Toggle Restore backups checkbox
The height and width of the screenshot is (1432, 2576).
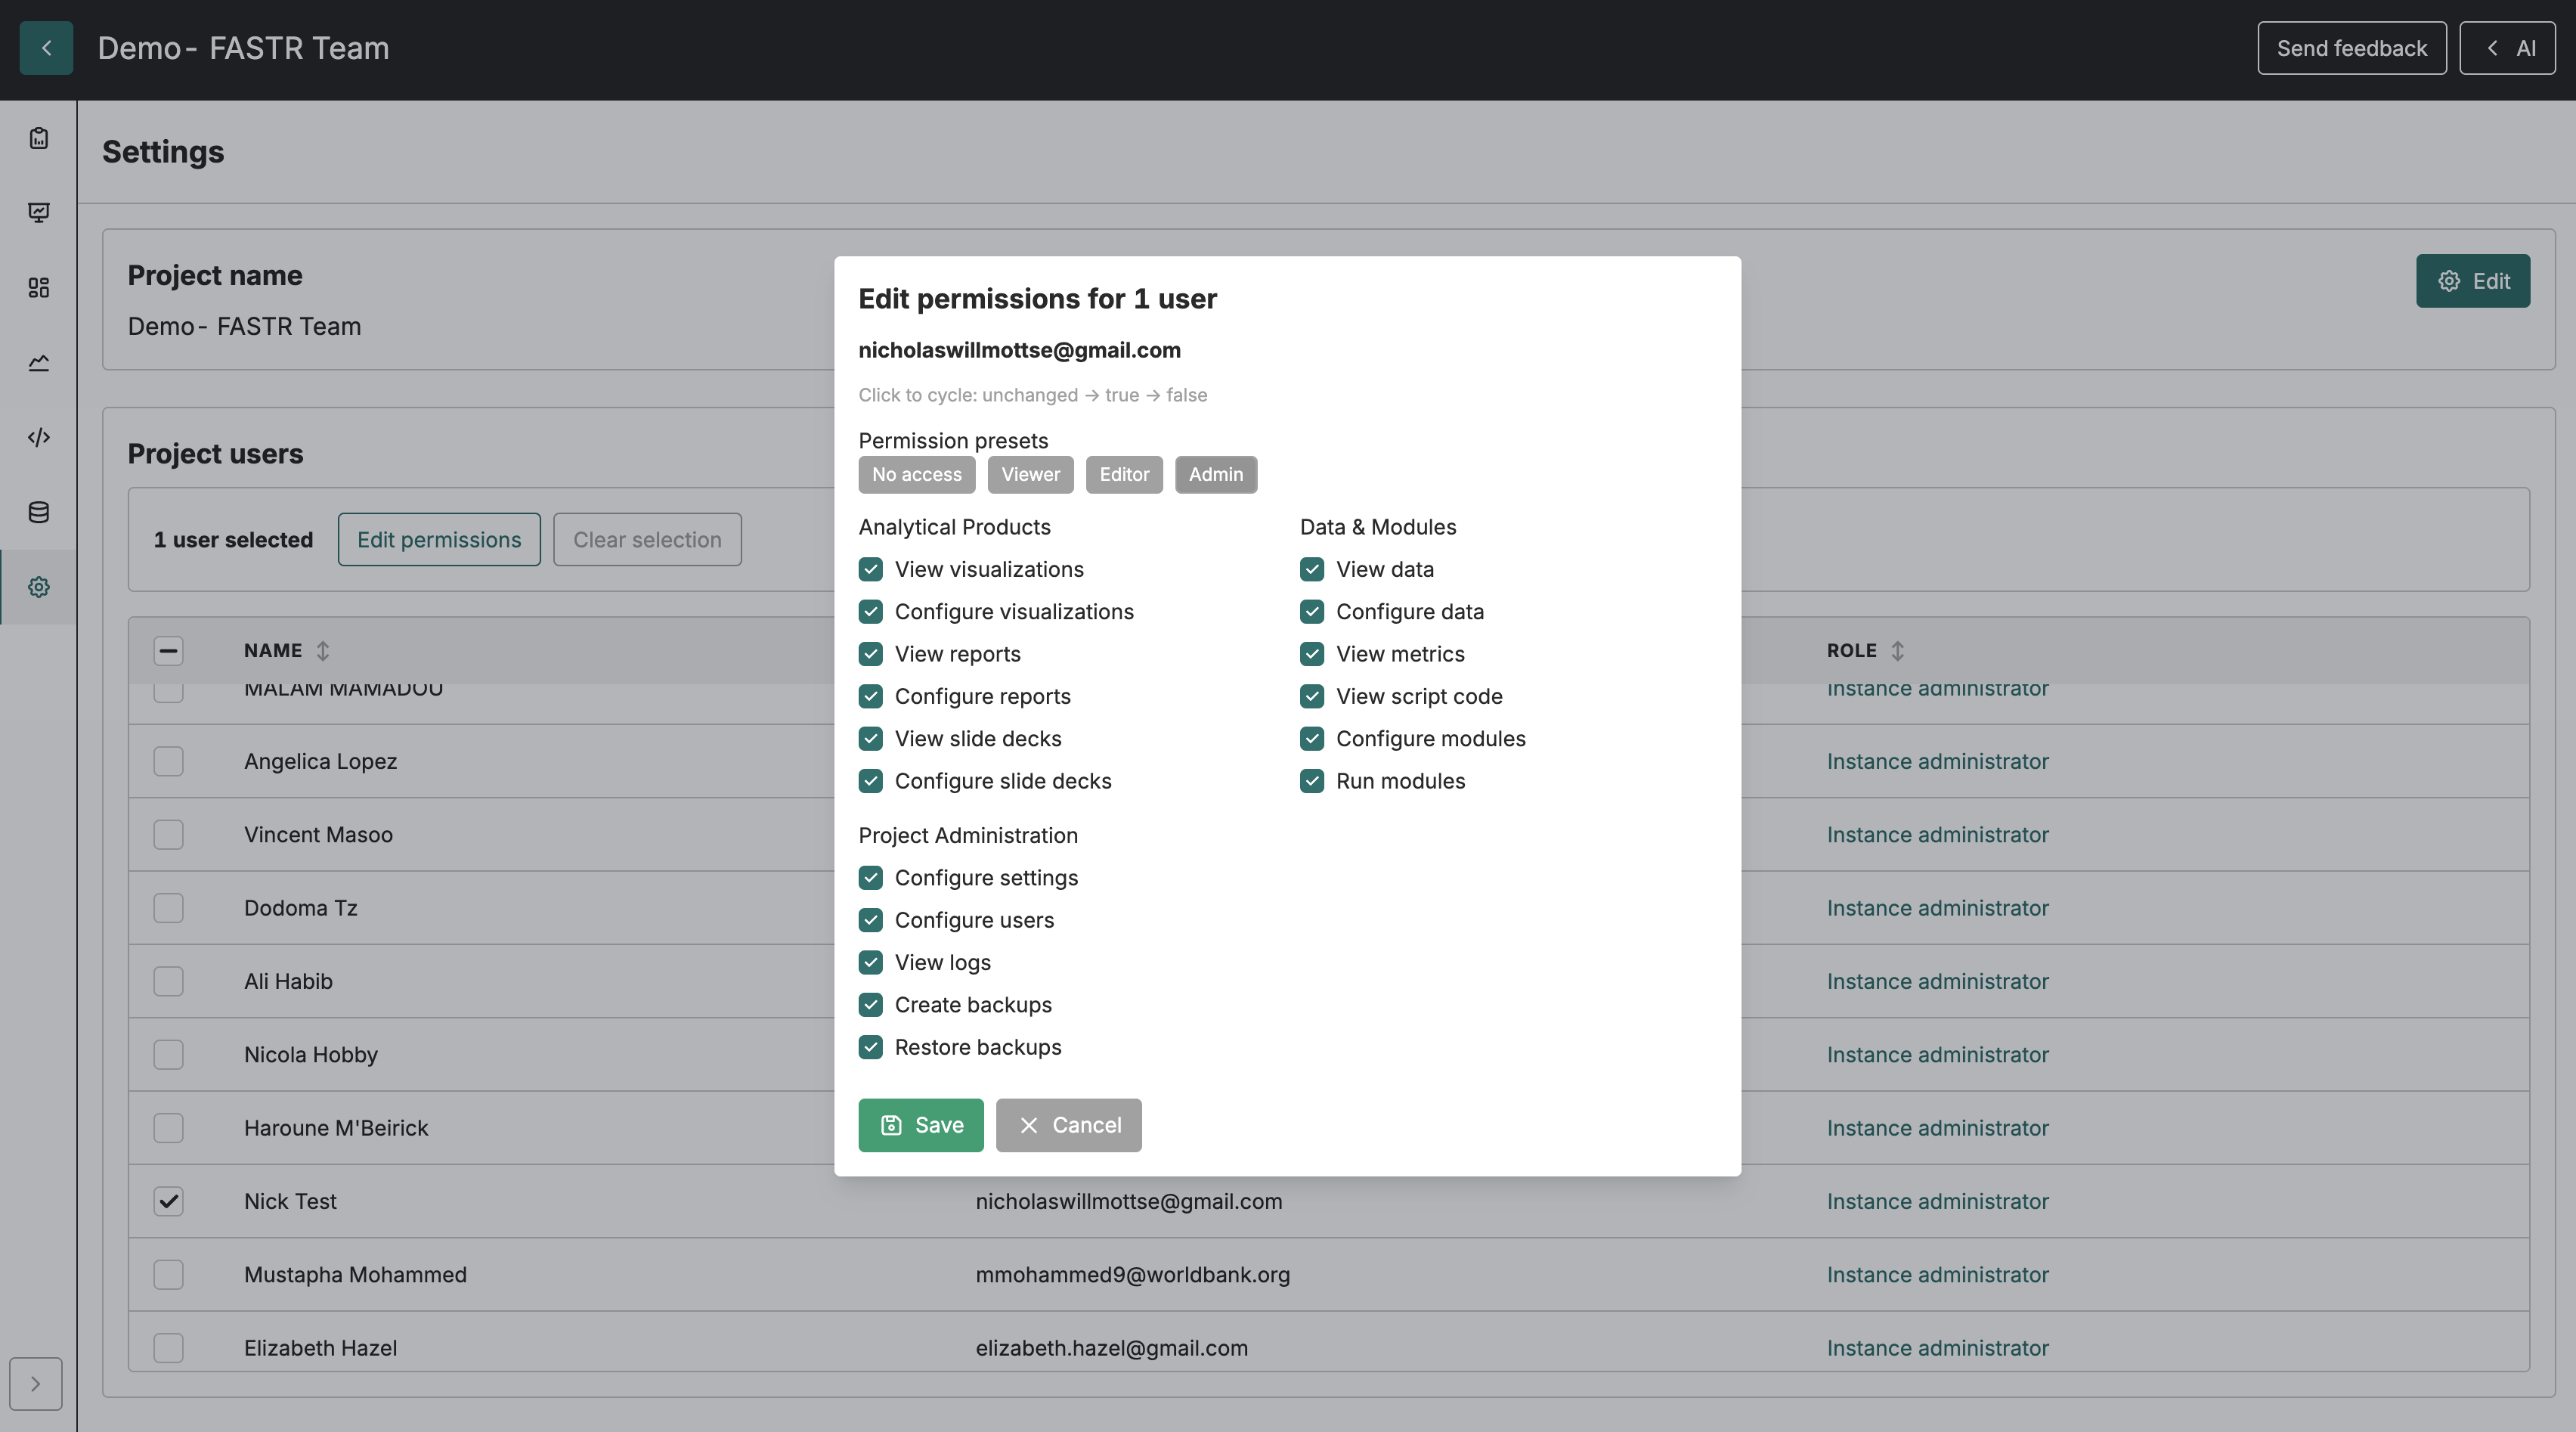[871, 1047]
